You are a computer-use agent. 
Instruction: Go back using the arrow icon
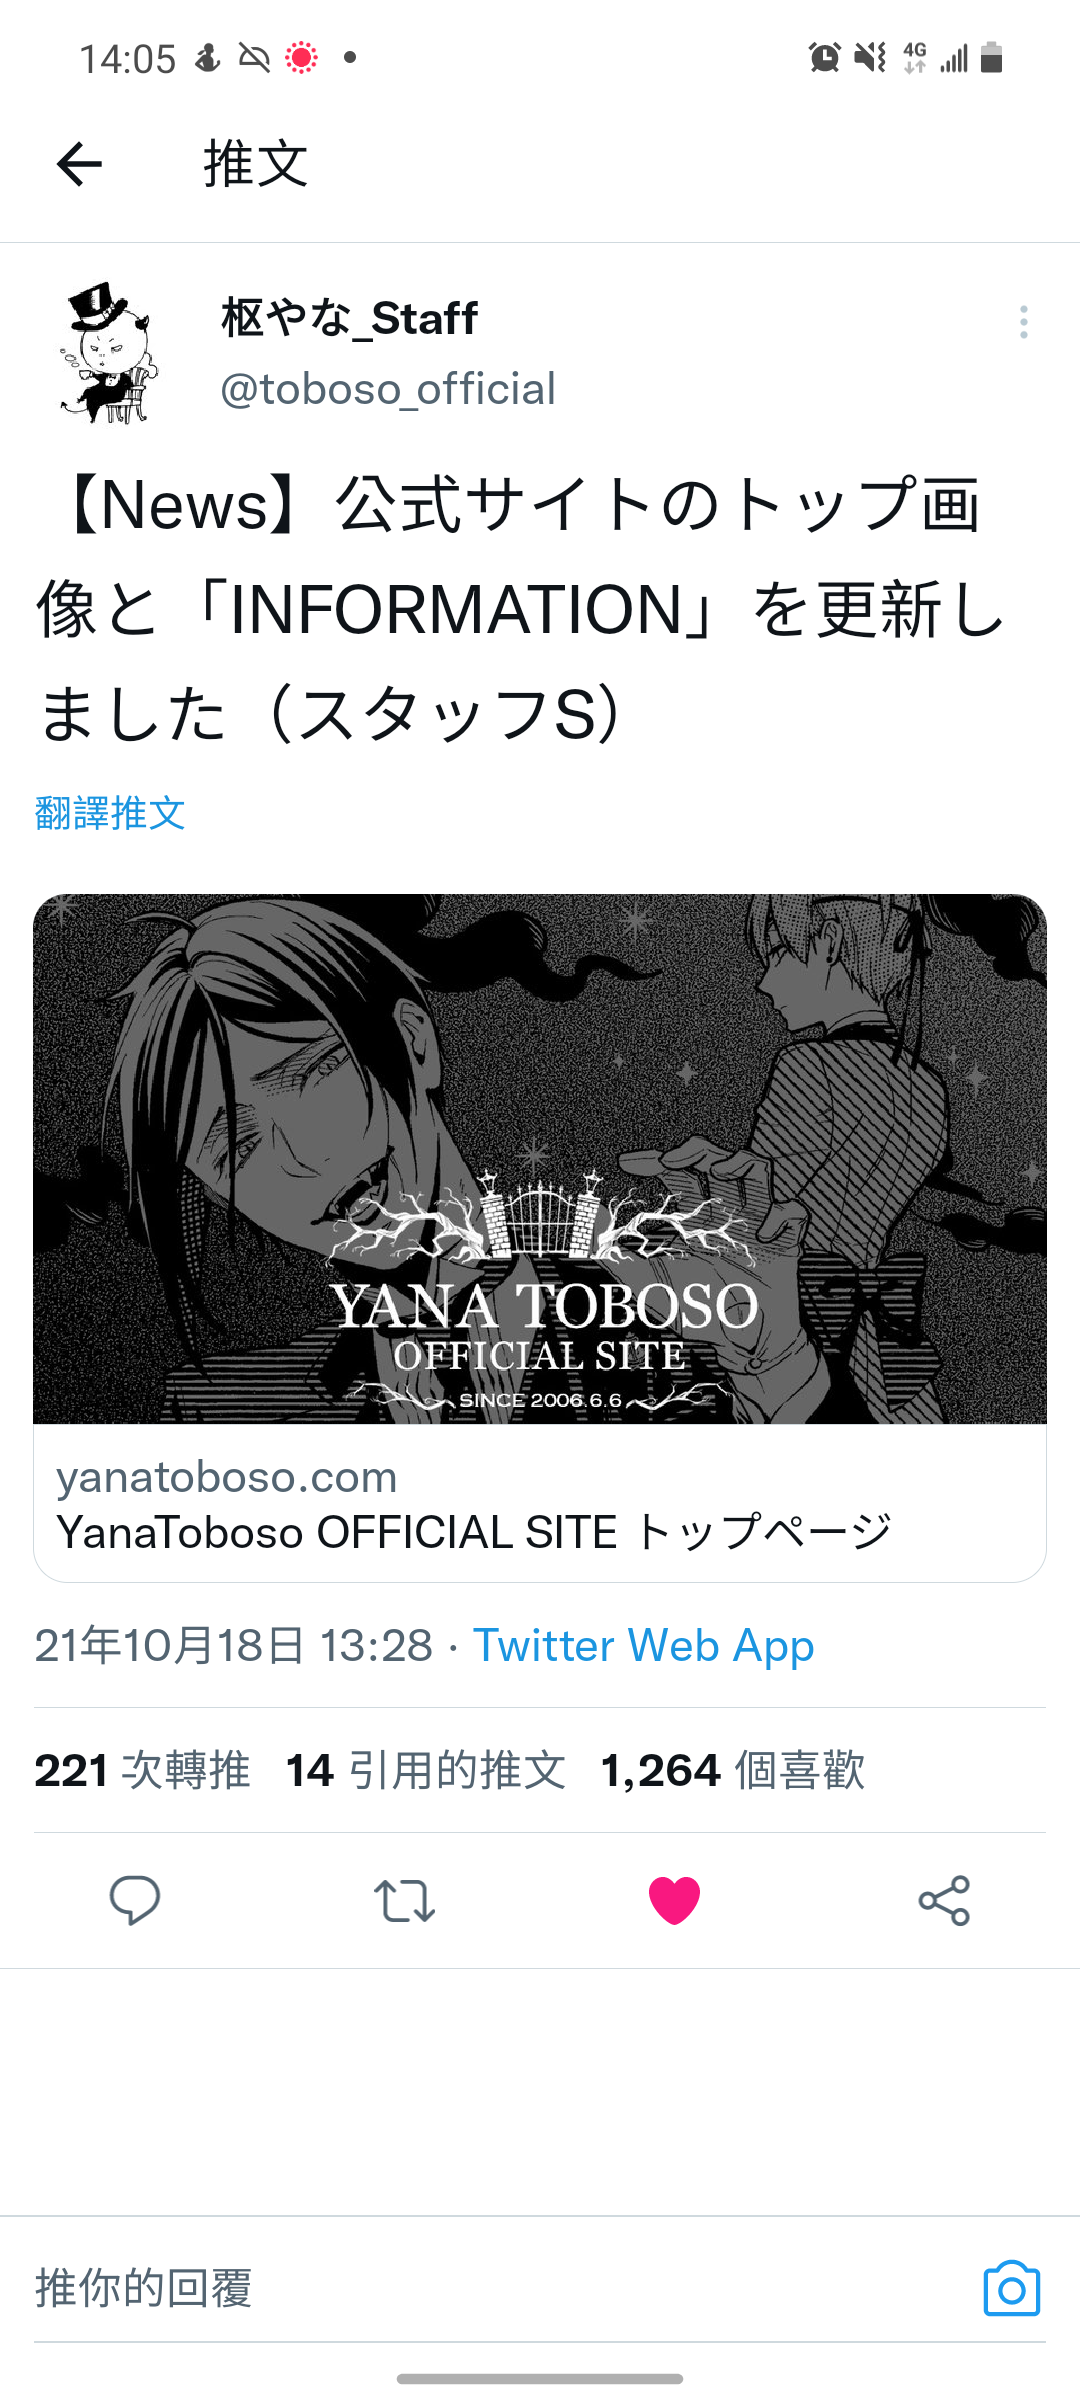click(x=80, y=164)
